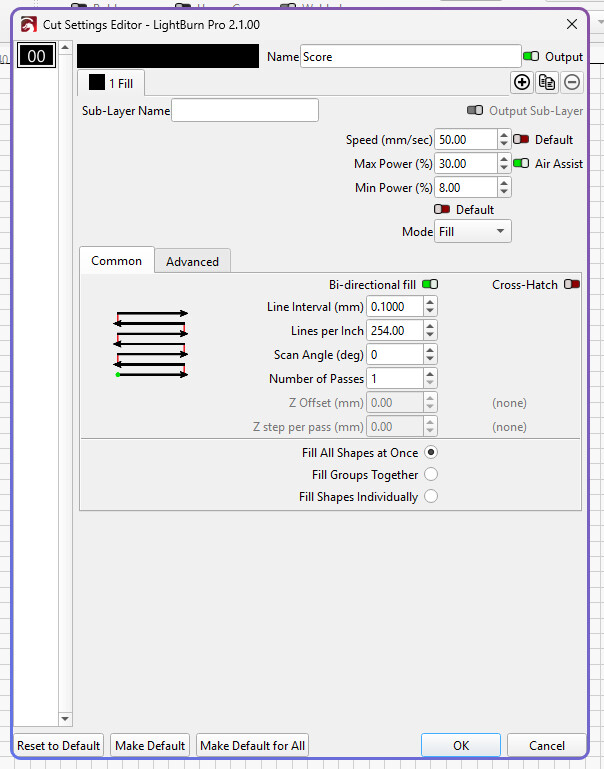Image resolution: width=604 pixels, height=769 pixels.
Task: Increase Max Power with up arrow
Action: 504,158
